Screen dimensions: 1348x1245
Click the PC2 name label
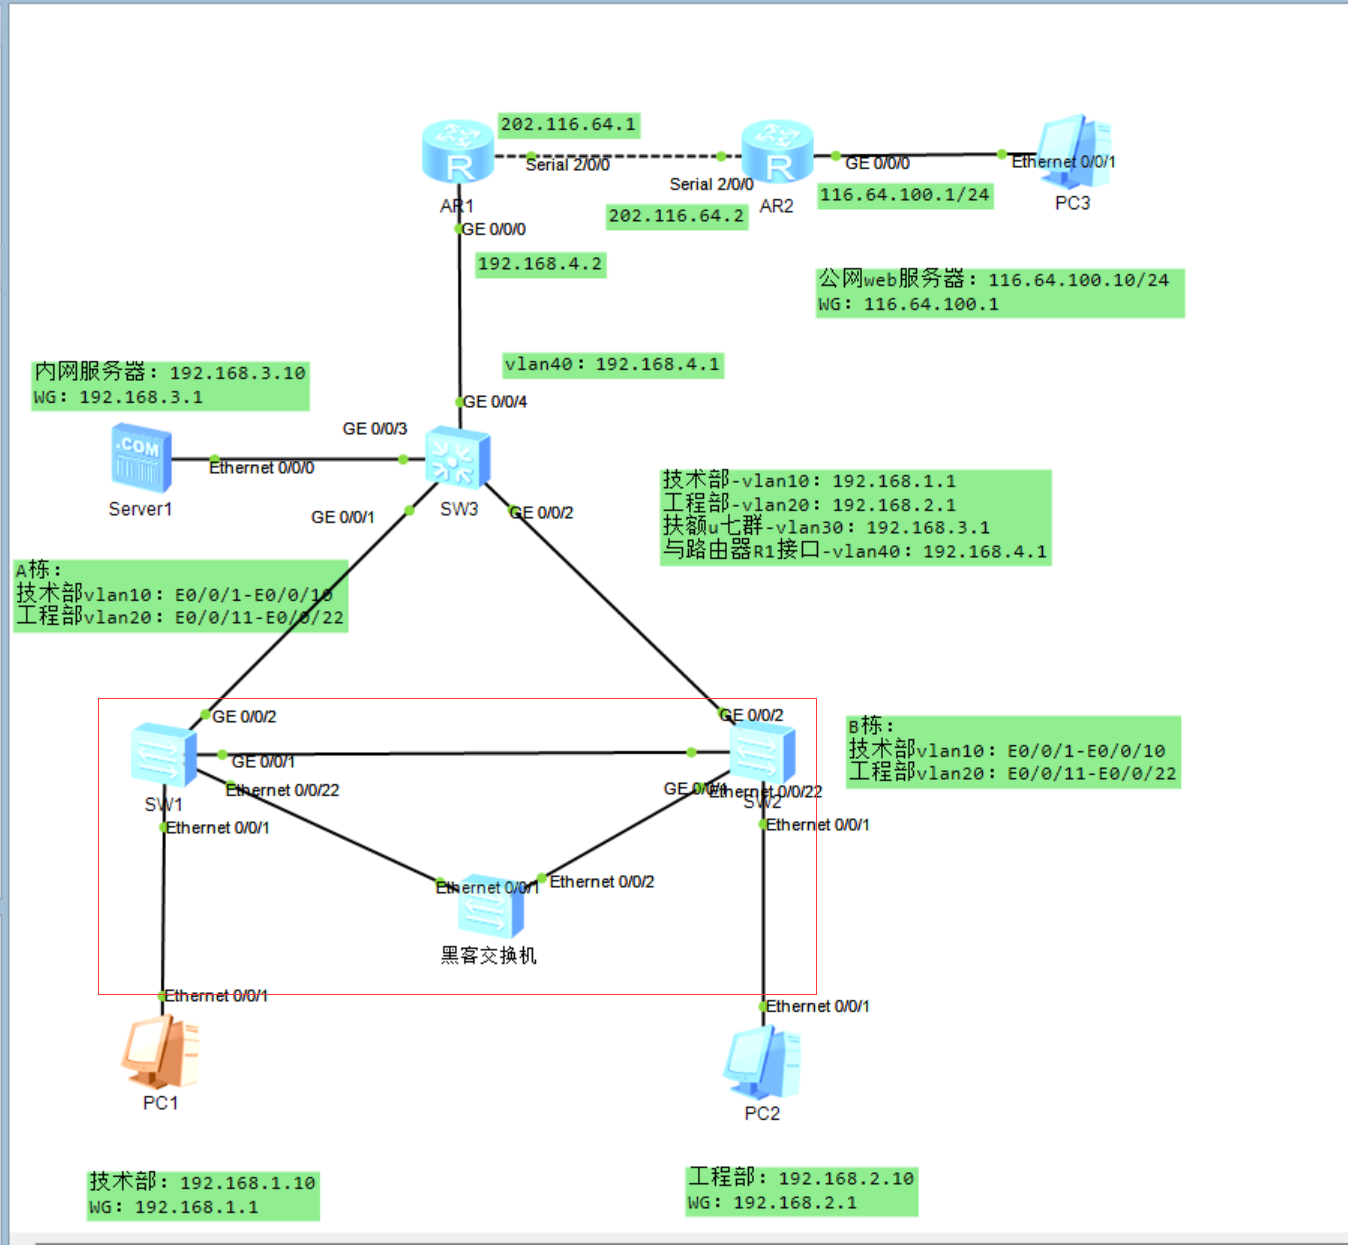[x=762, y=1114]
